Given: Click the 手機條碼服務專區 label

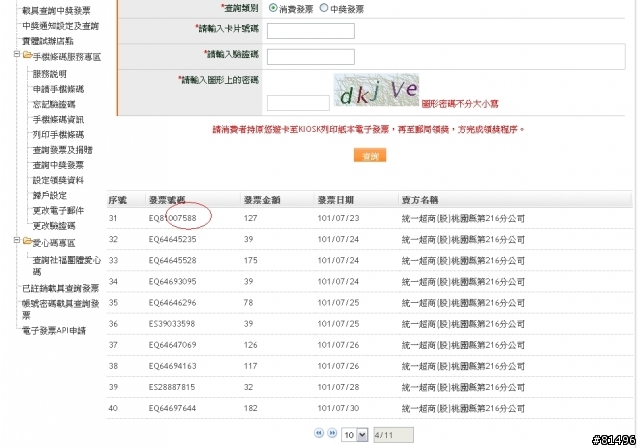Looking at the screenshot, I should (67, 57).
